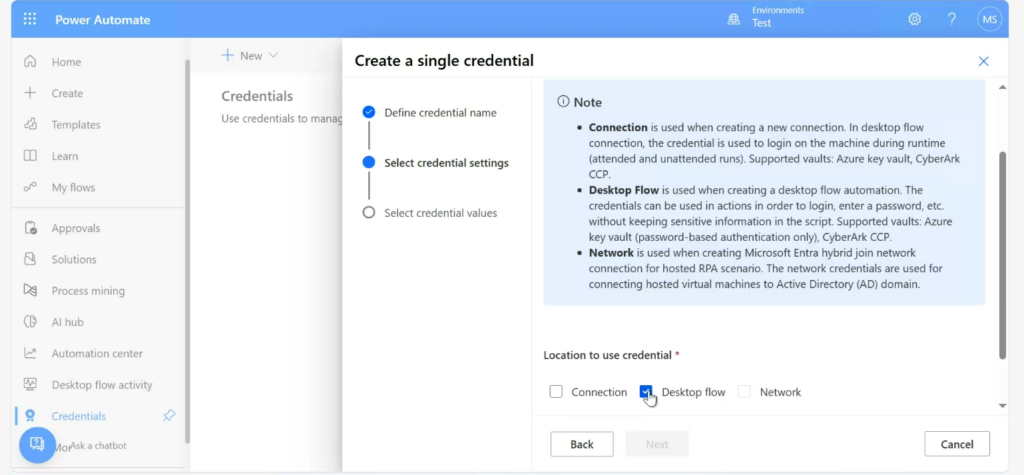Click the AI hub brain icon
Viewport: 1024px width, 475px height.
click(x=30, y=321)
